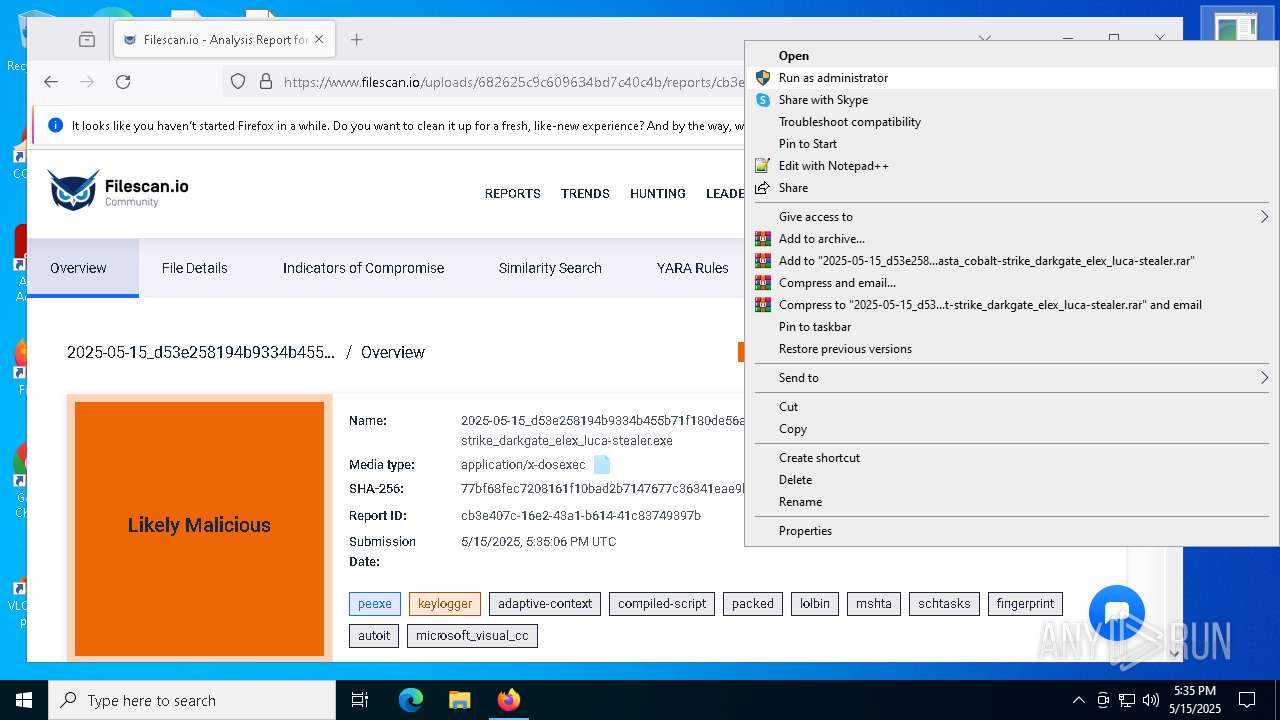Select Edit with Notepad++
Image resolution: width=1280 pixels, height=720 pixels.
[x=1012, y=165]
